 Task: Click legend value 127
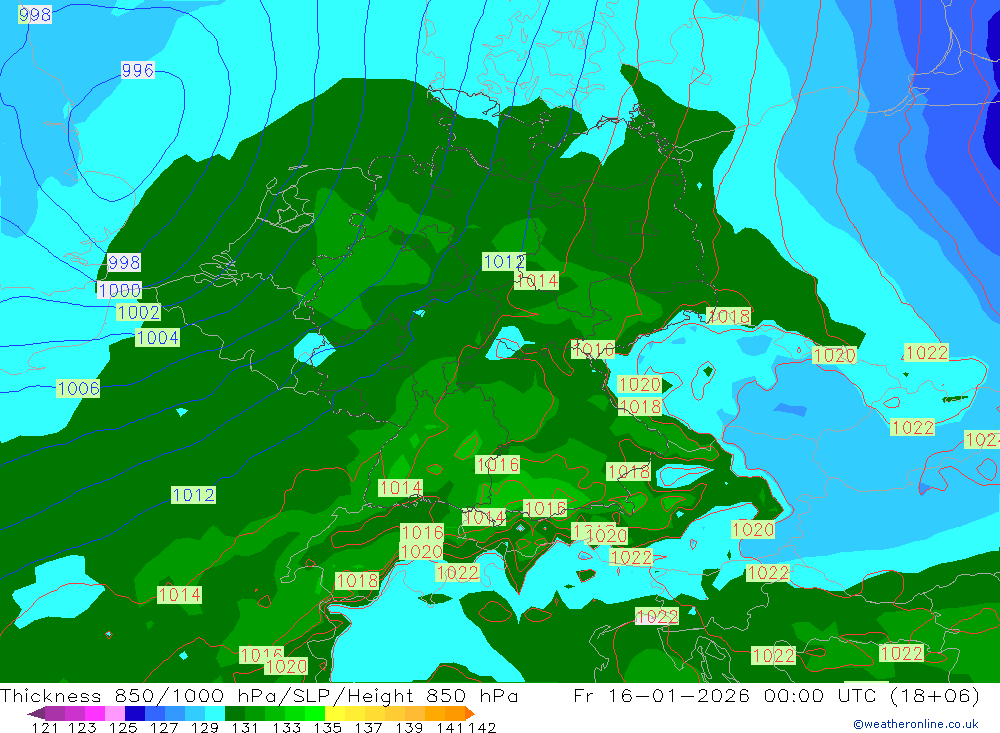tap(164, 728)
